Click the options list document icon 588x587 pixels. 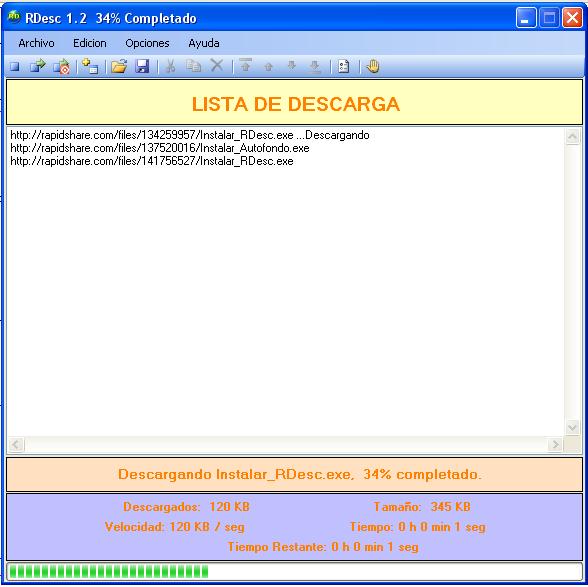coord(344,66)
